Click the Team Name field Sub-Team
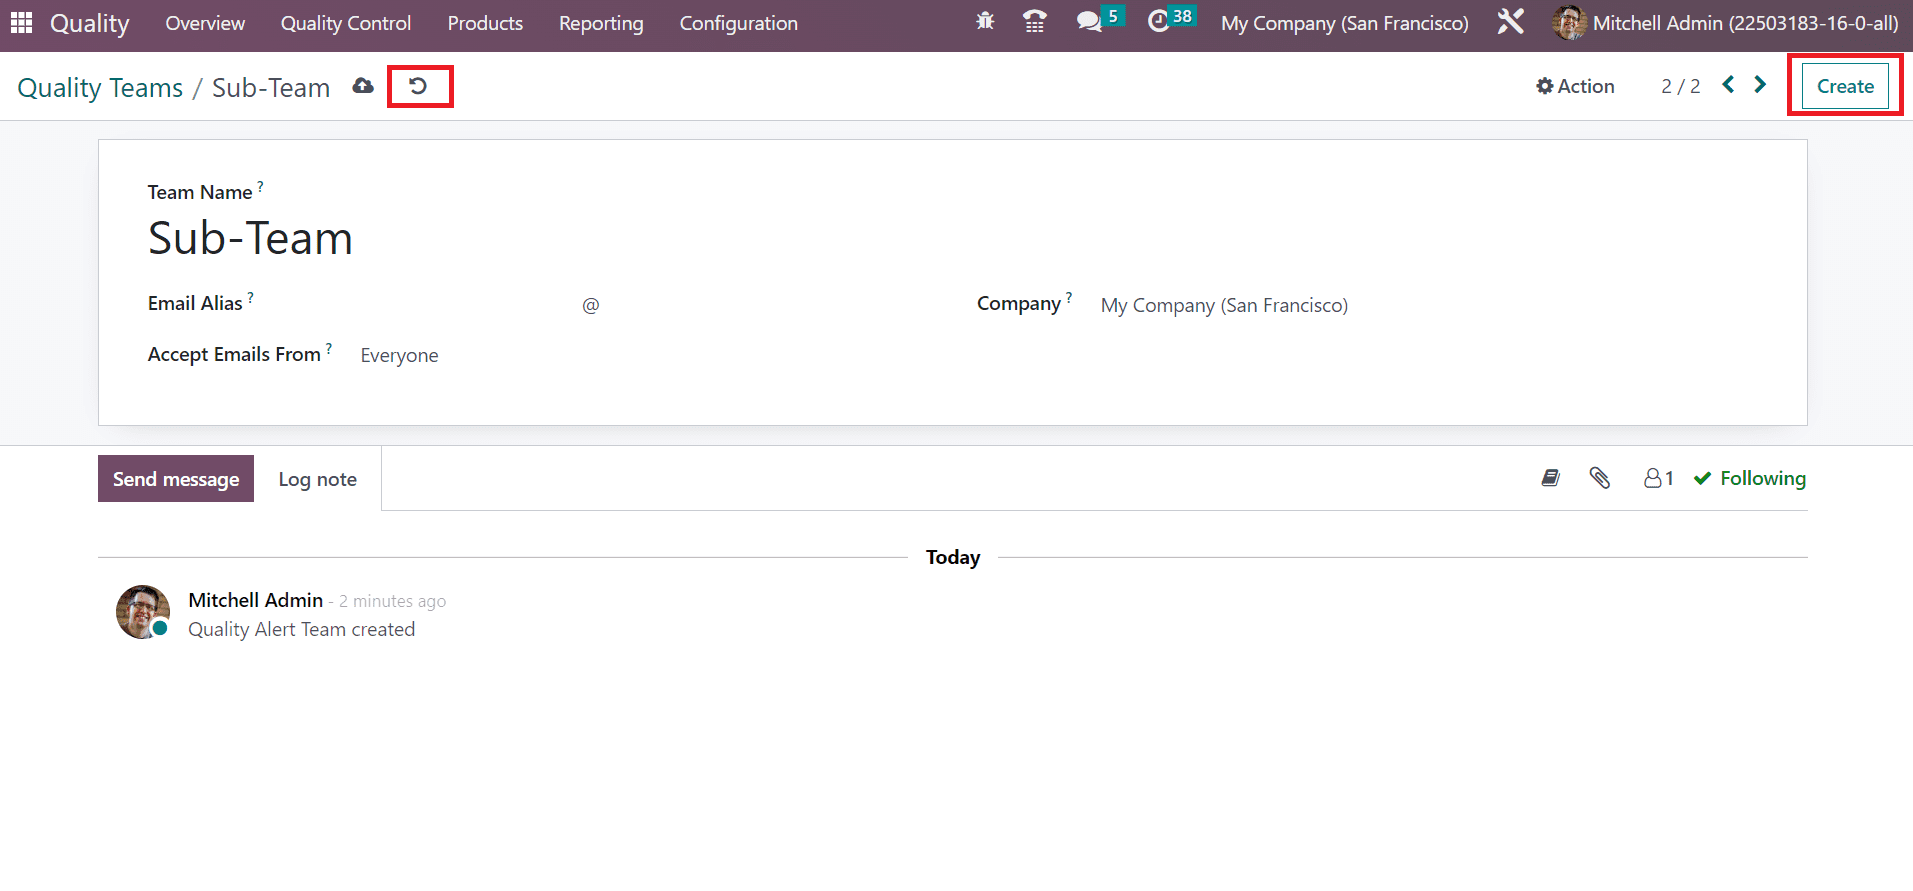This screenshot has height=891, width=1913. tap(250, 238)
